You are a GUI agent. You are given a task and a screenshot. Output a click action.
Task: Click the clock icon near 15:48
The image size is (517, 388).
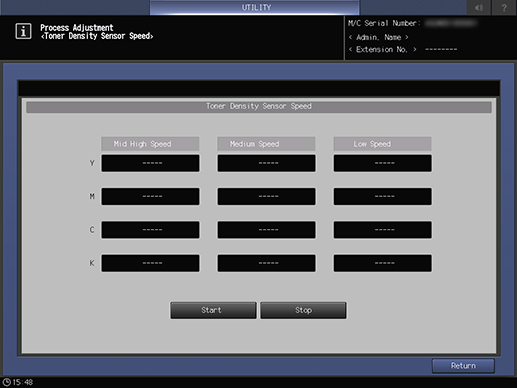click(x=6, y=382)
